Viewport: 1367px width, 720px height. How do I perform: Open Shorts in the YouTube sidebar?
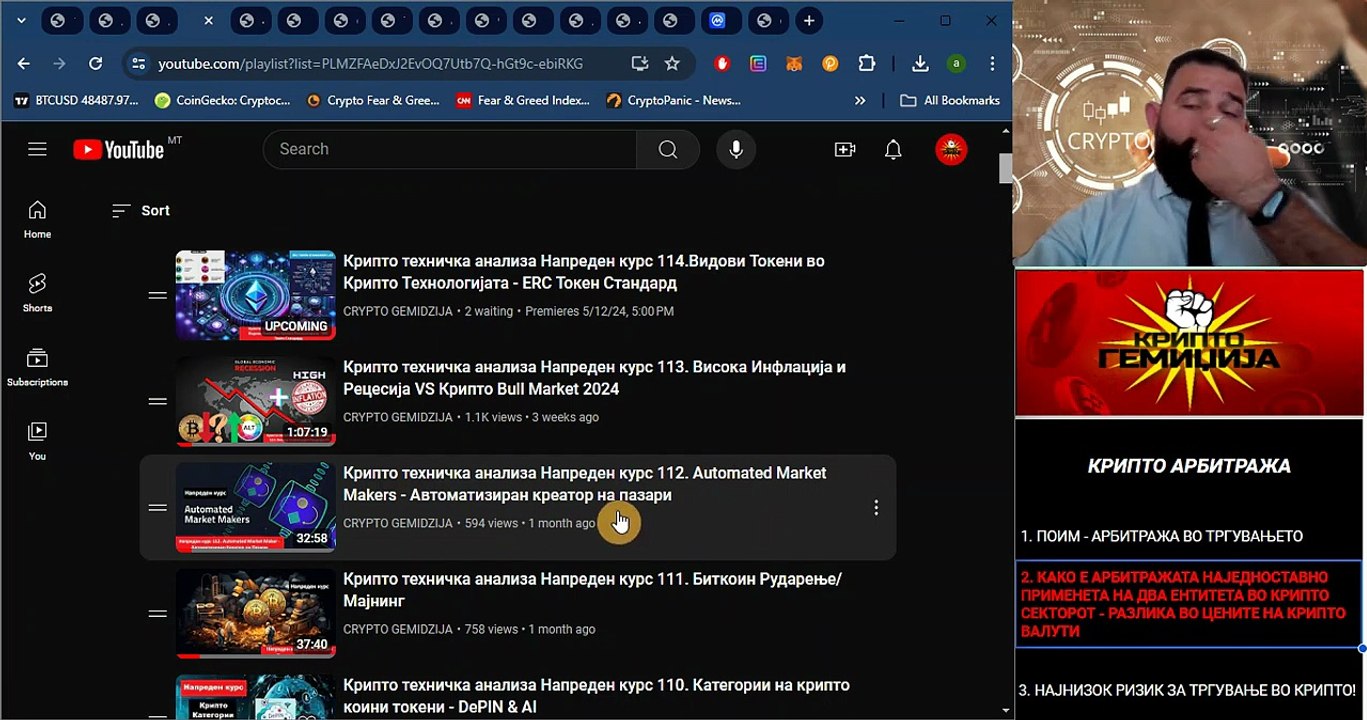tap(37, 293)
